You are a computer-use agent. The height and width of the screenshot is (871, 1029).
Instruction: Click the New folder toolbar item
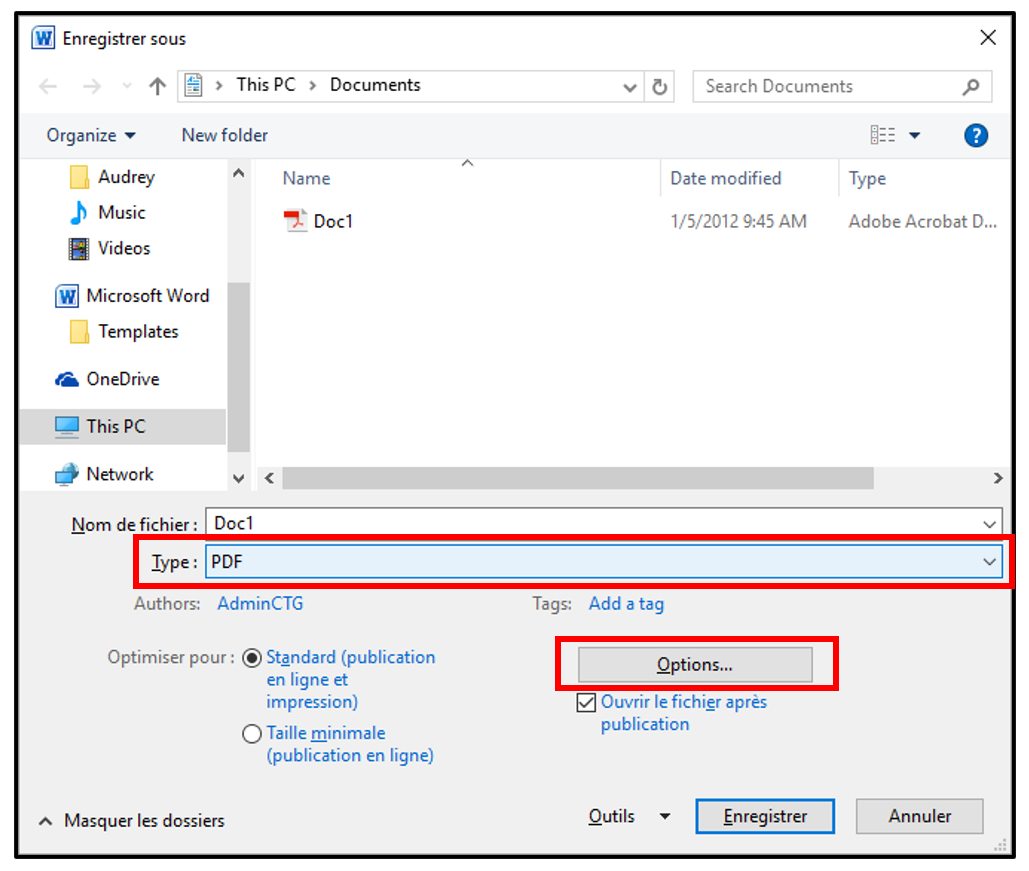tap(225, 136)
